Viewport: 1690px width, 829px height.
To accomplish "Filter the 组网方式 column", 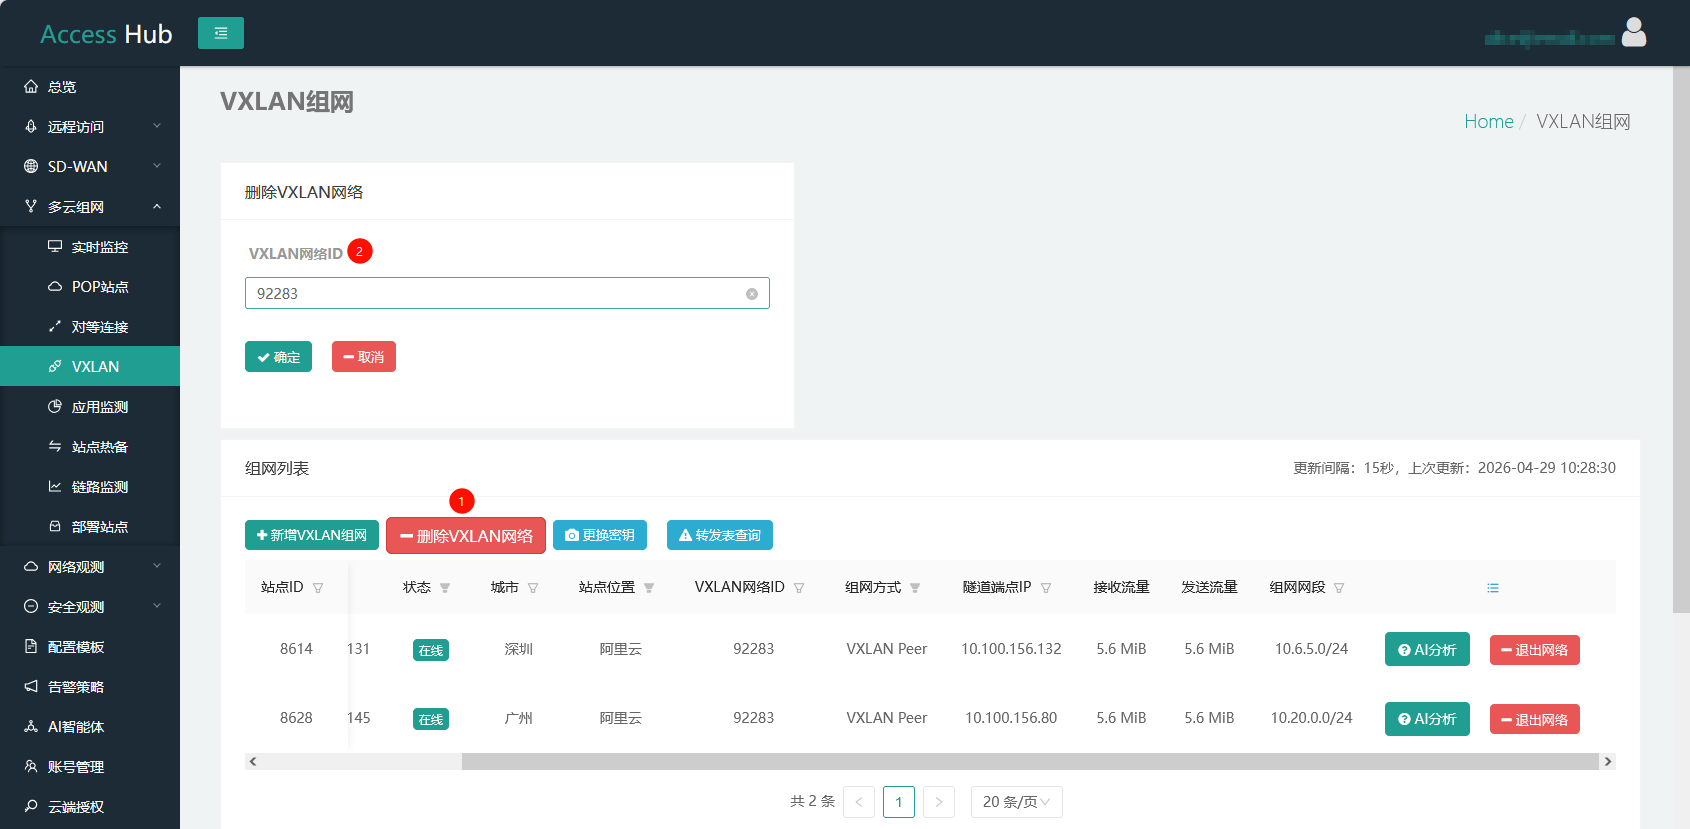I will point(915,588).
